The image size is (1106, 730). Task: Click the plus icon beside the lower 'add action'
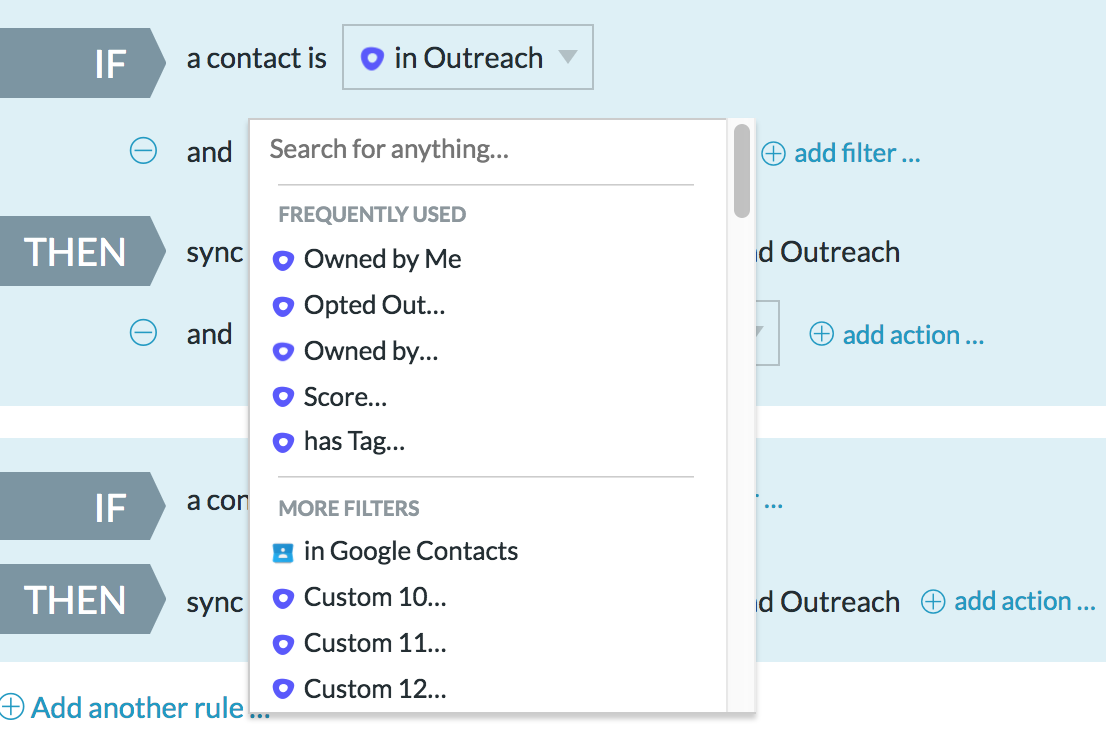(932, 602)
